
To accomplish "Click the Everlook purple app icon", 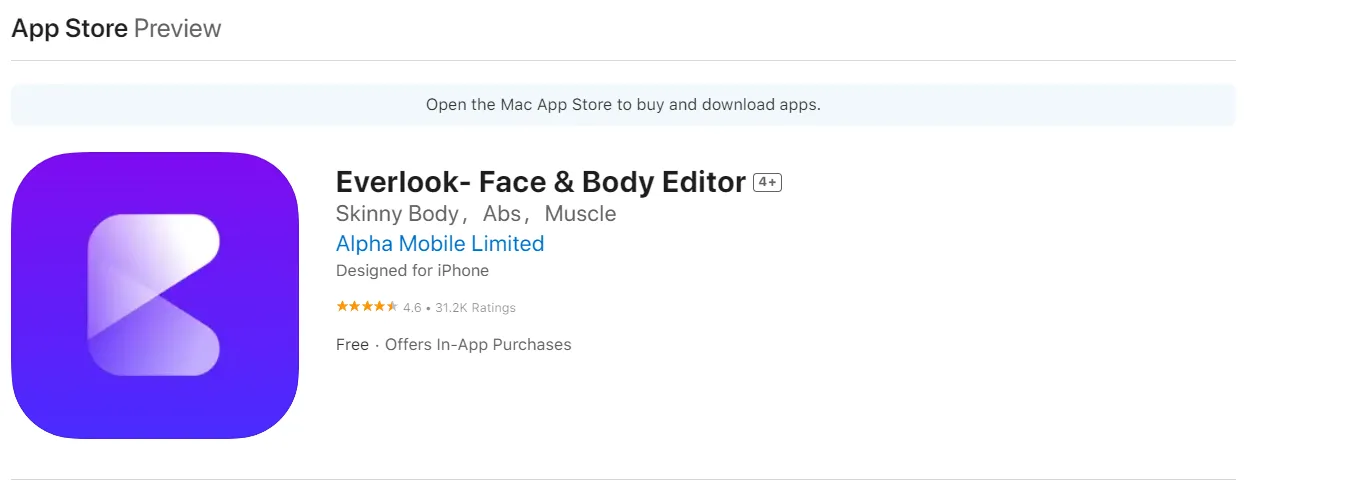I will (155, 295).
